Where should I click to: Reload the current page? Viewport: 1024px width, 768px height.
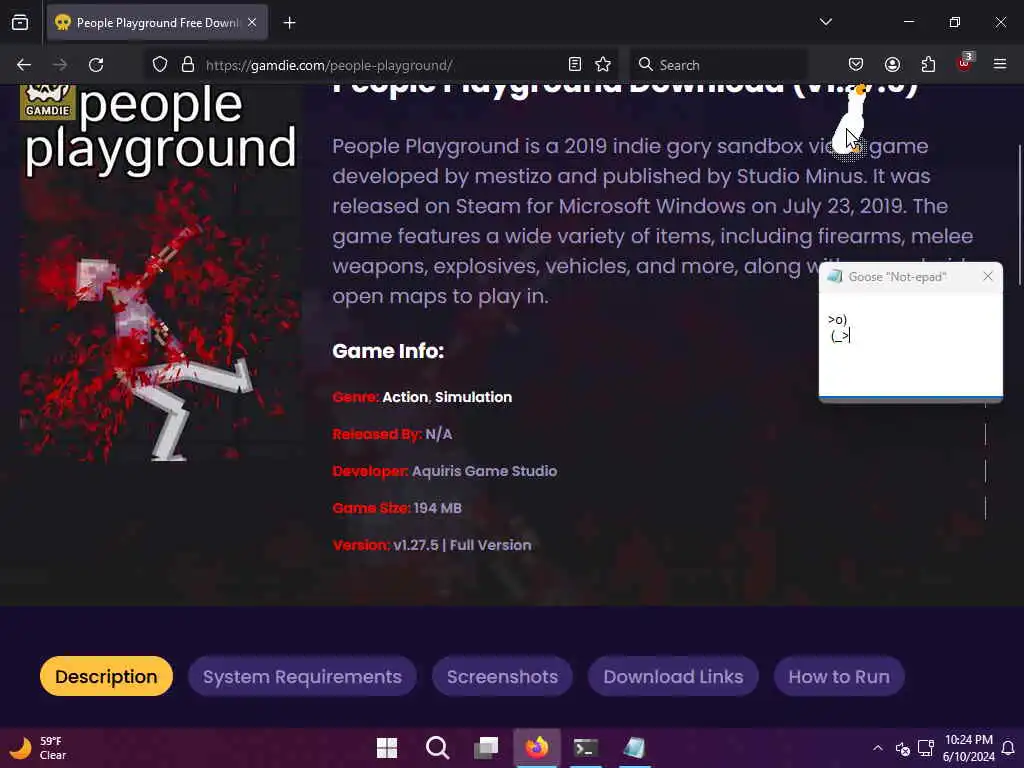tap(96, 65)
